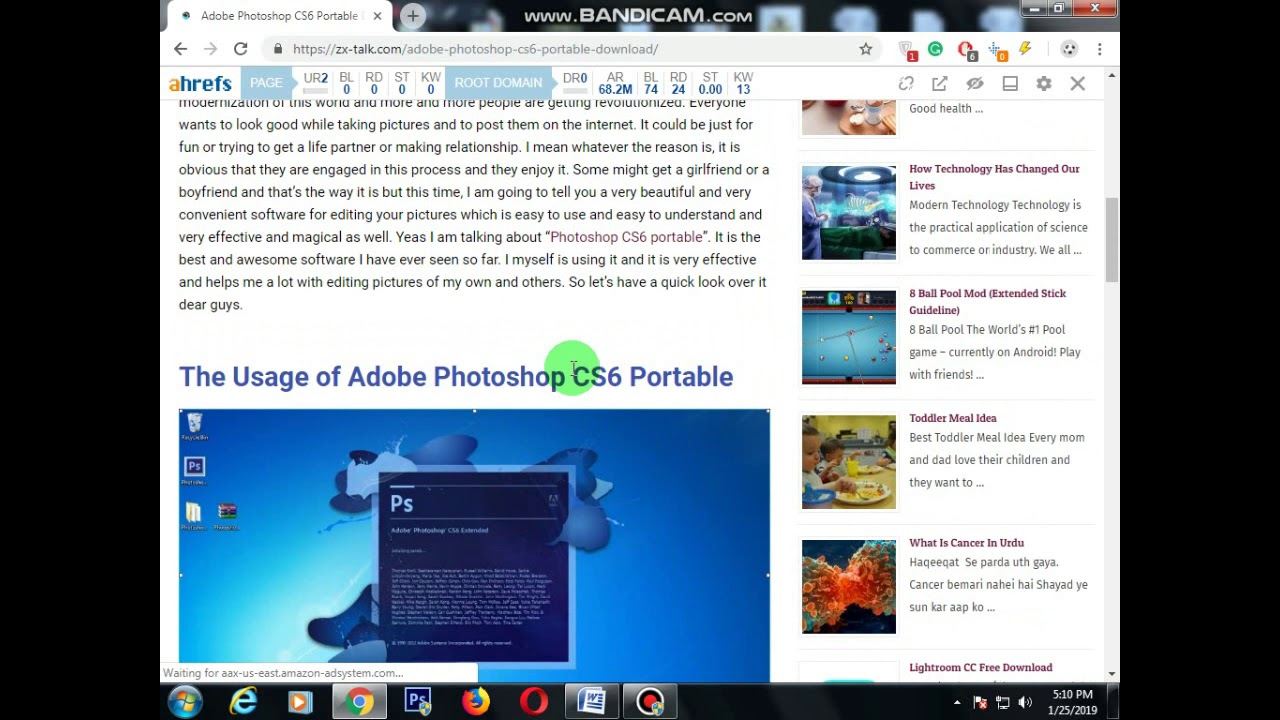
Task: Open Ahrefs external link icon
Action: tap(939, 84)
